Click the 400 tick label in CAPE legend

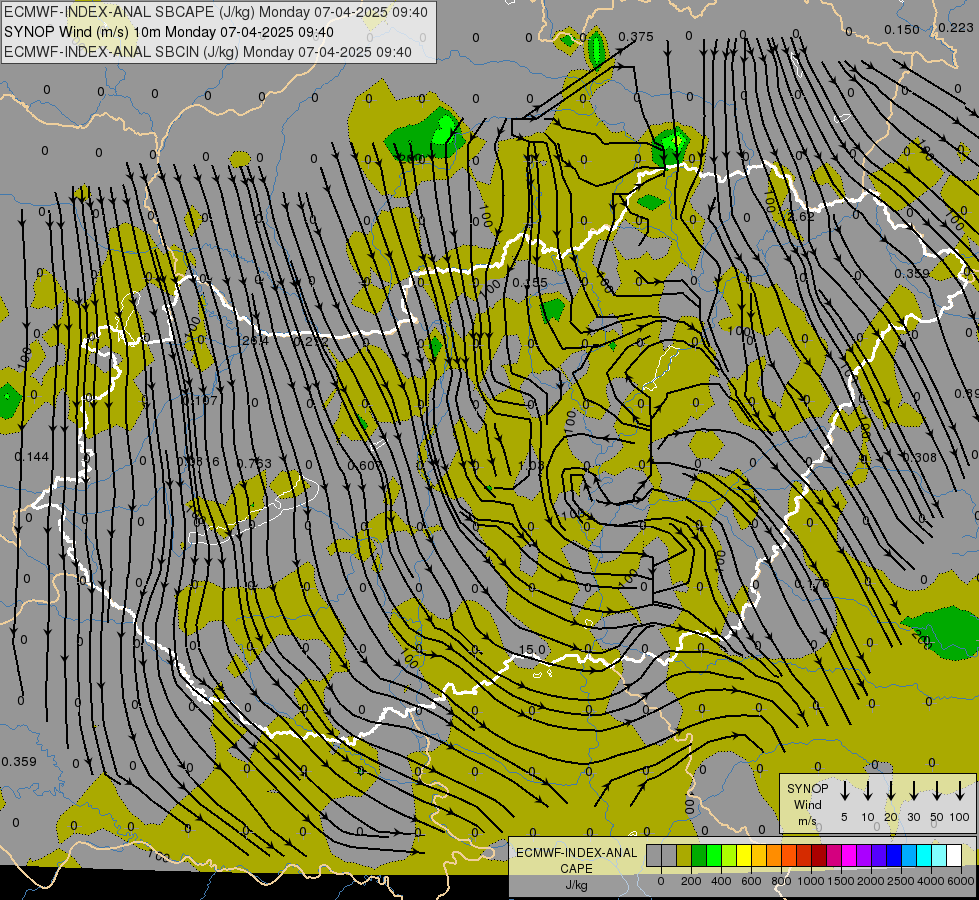[x=721, y=881]
